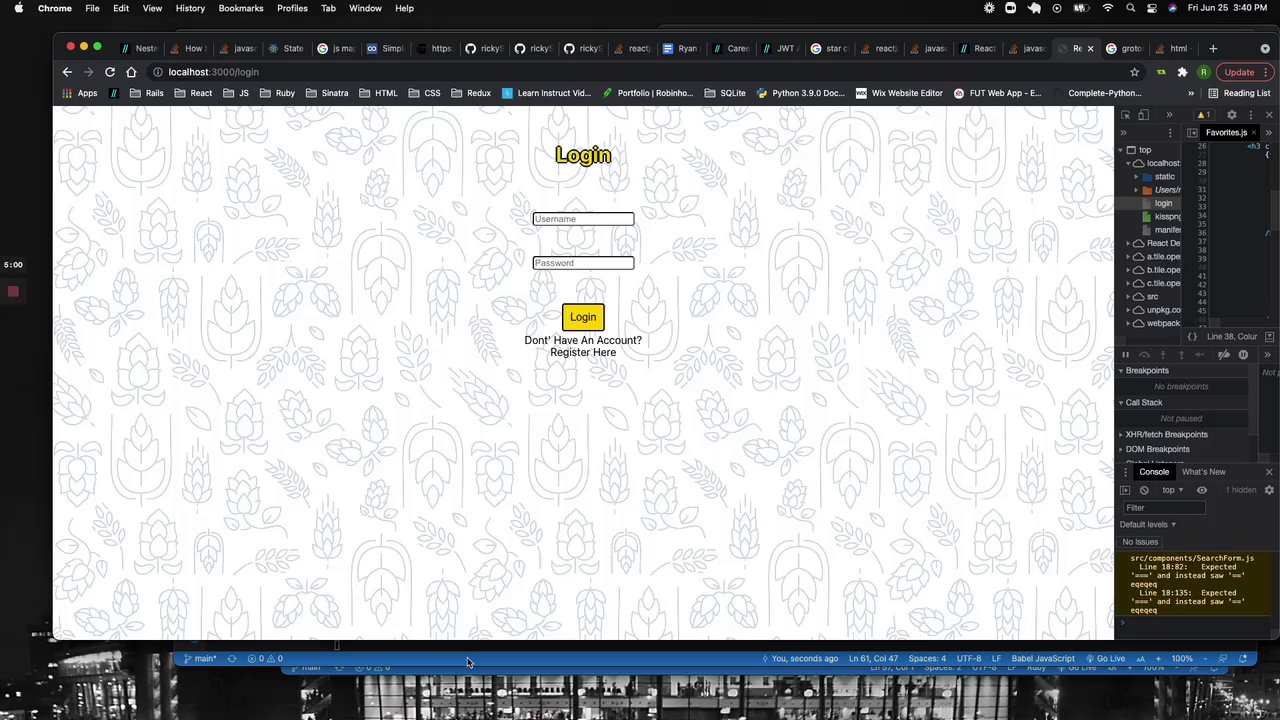Toggle the Sources navigator sidebar icon

(x=1192, y=133)
